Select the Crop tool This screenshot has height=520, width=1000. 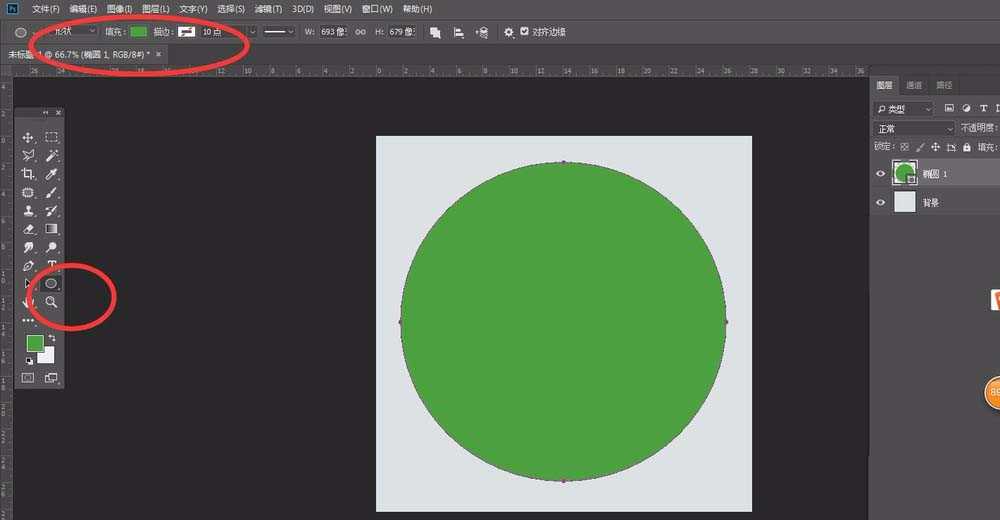pos(28,174)
